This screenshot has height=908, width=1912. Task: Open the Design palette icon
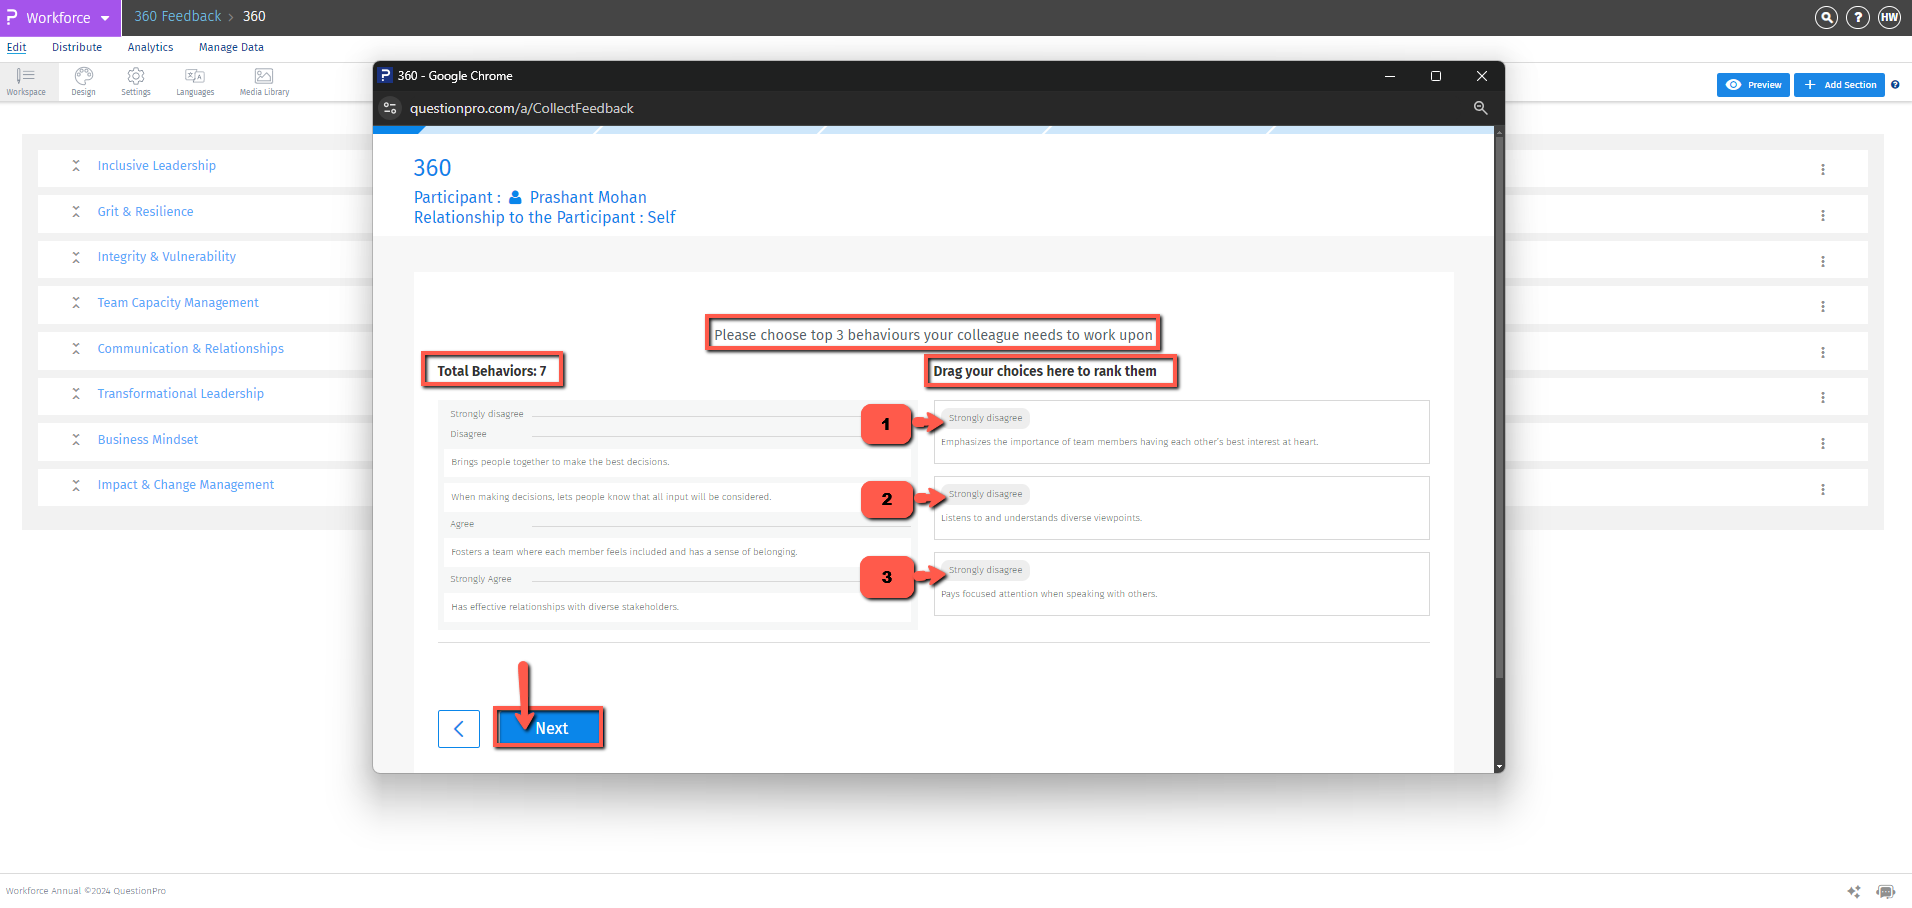(x=84, y=82)
